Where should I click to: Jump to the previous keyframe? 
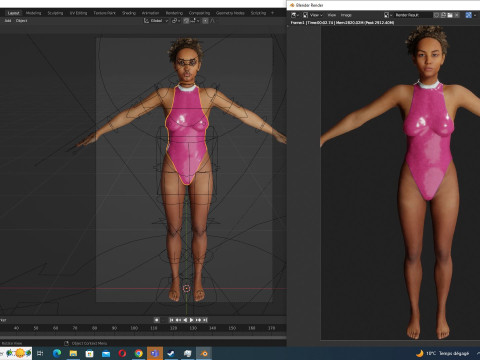(x=178, y=320)
